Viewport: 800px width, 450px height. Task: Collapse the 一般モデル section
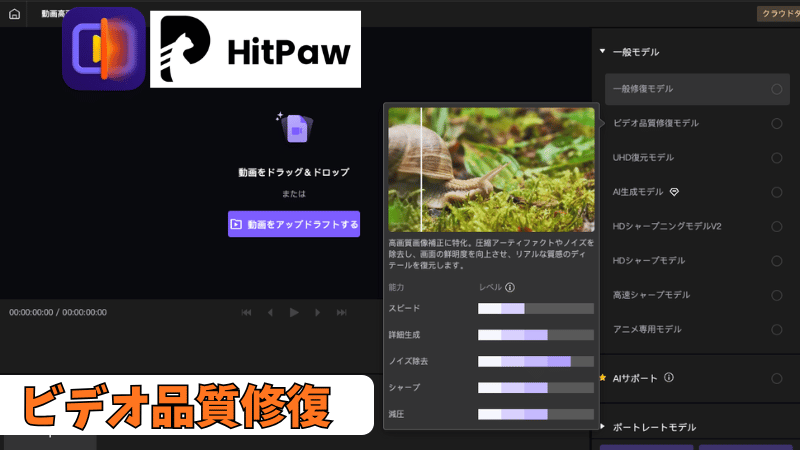[x=602, y=51]
